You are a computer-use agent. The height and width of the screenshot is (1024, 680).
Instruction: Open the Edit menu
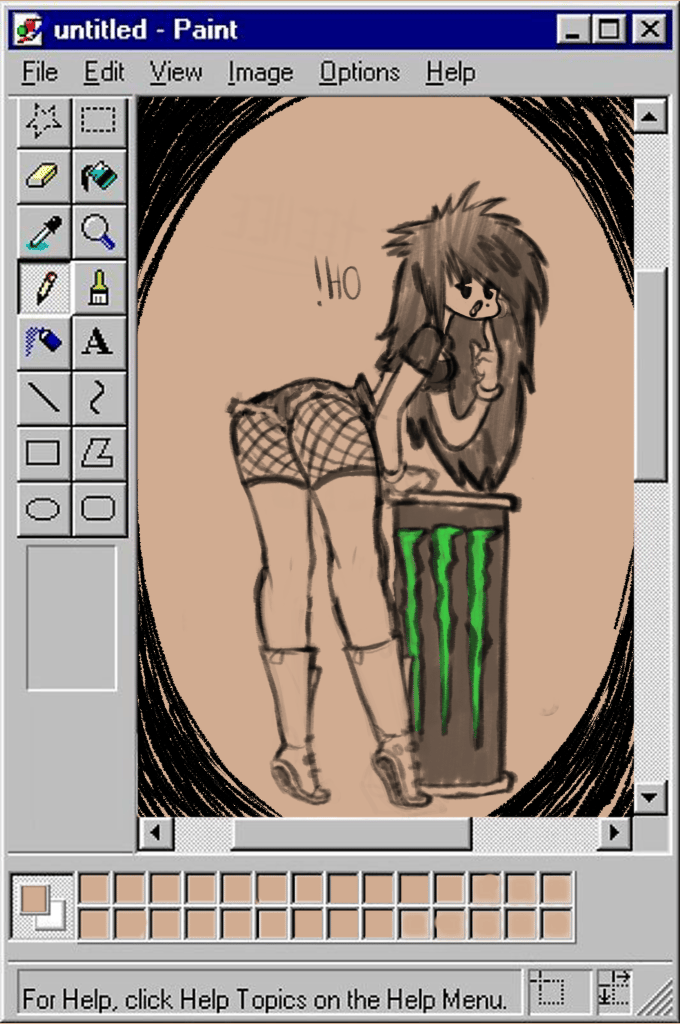(x=103, y=72)
